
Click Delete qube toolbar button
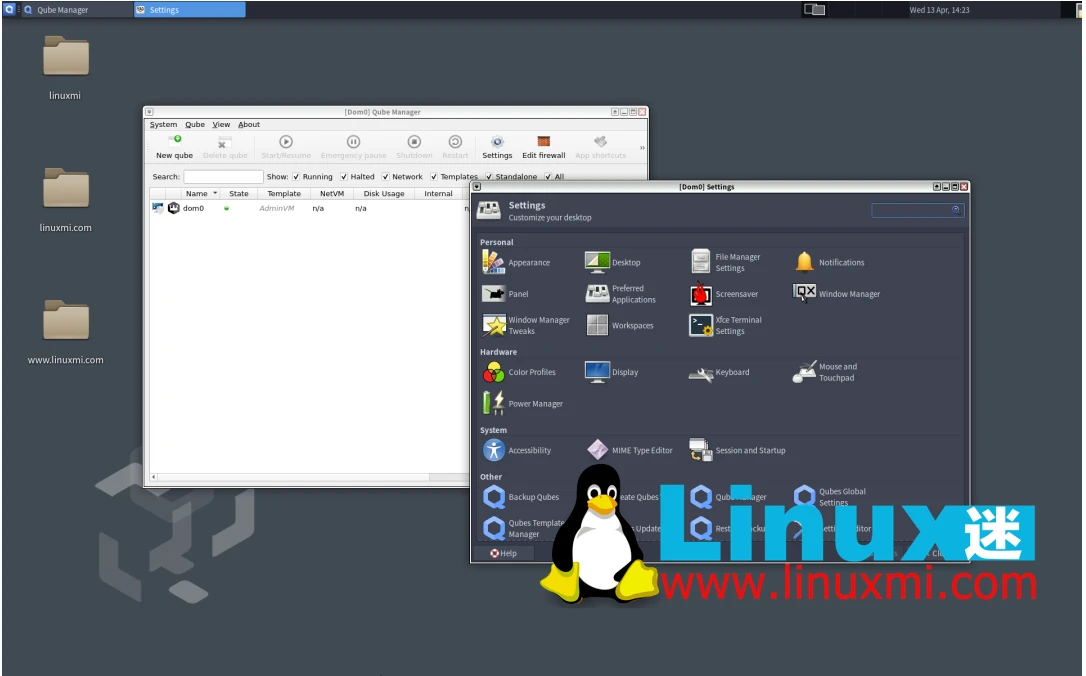(224, 148)
